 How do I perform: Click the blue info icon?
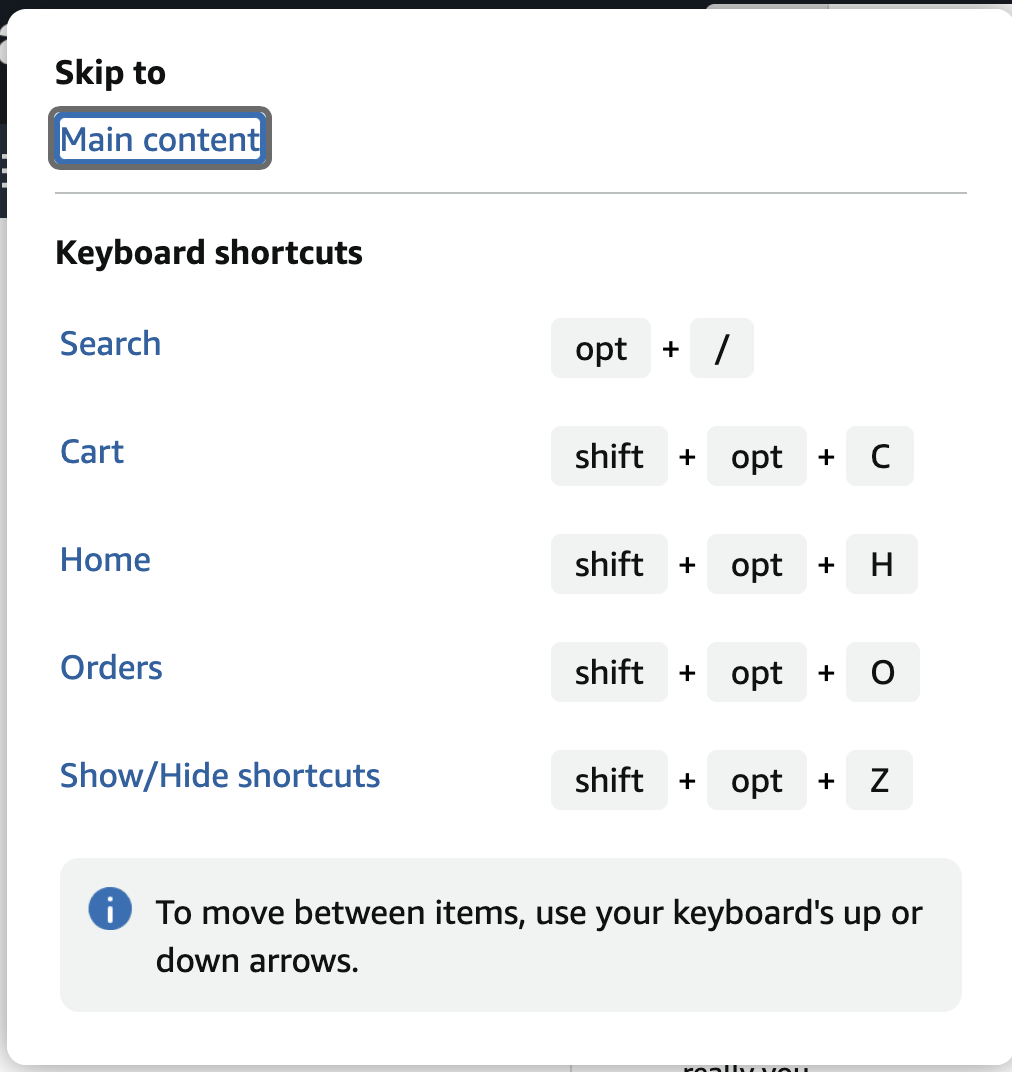click(110, 910)
